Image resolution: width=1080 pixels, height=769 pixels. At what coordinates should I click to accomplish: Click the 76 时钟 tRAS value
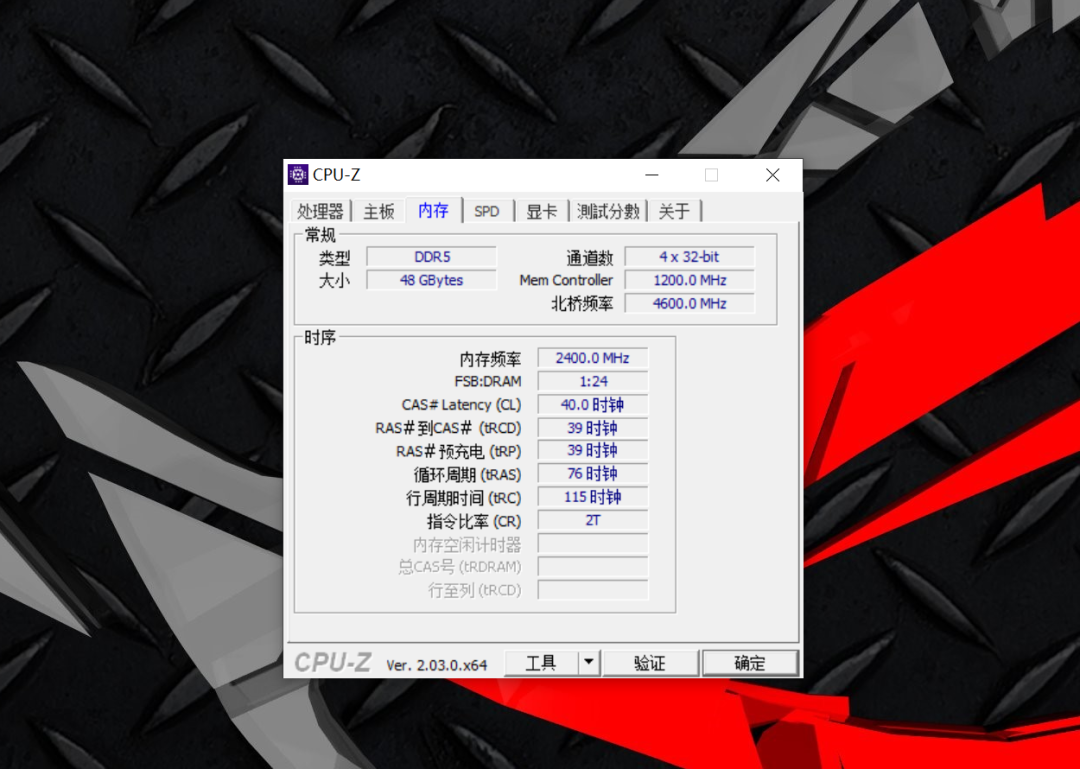592,474
